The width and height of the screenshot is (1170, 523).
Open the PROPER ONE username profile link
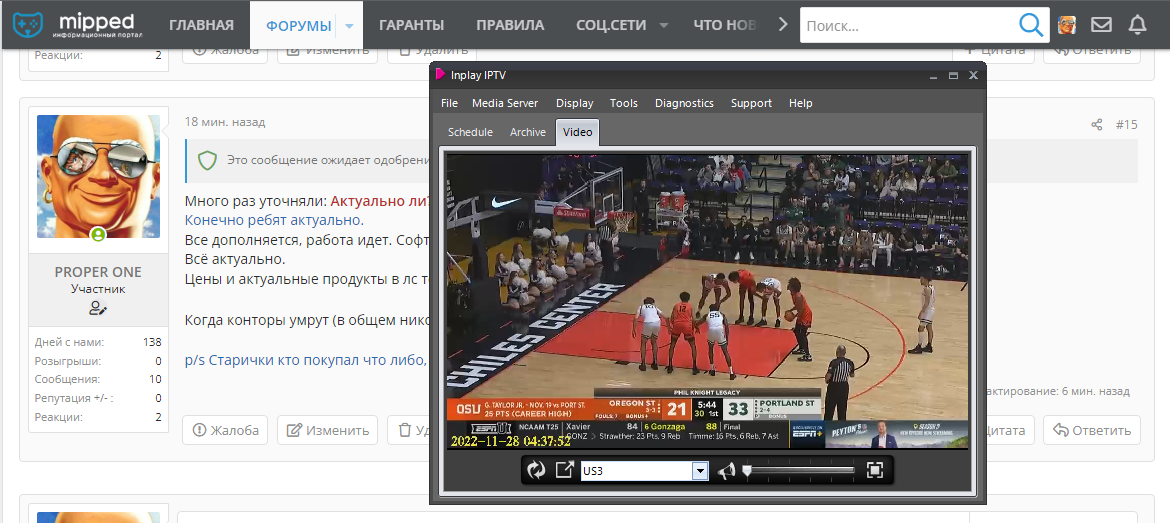pos(98,272)
